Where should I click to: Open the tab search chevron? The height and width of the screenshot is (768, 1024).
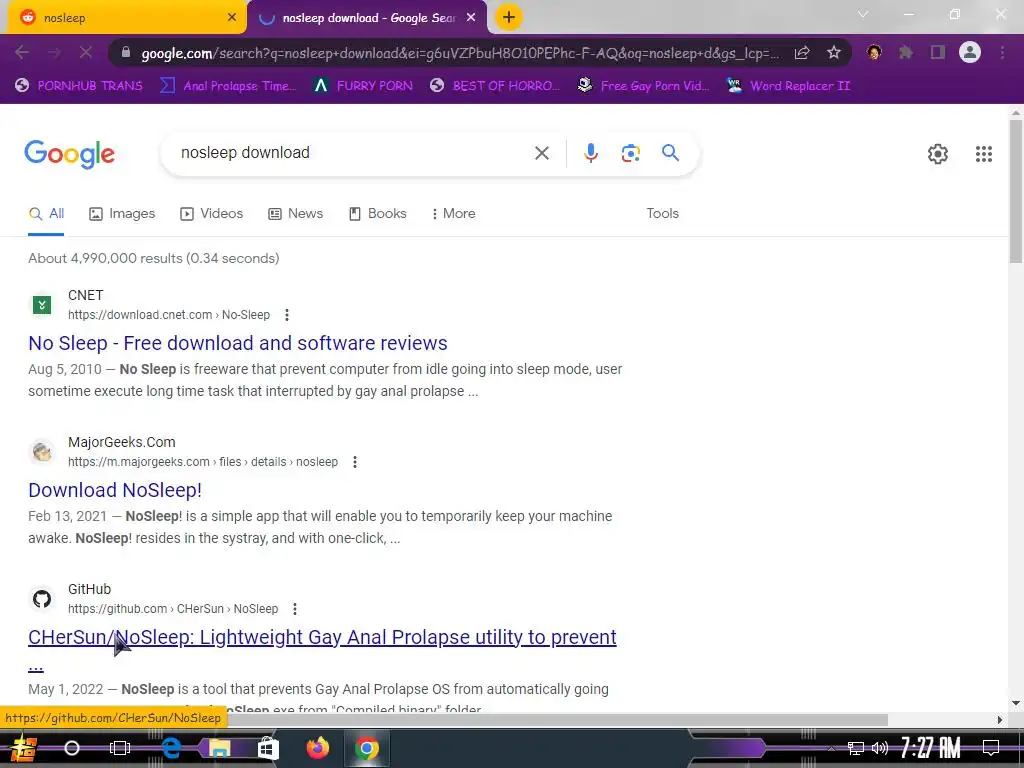[863, 14]
